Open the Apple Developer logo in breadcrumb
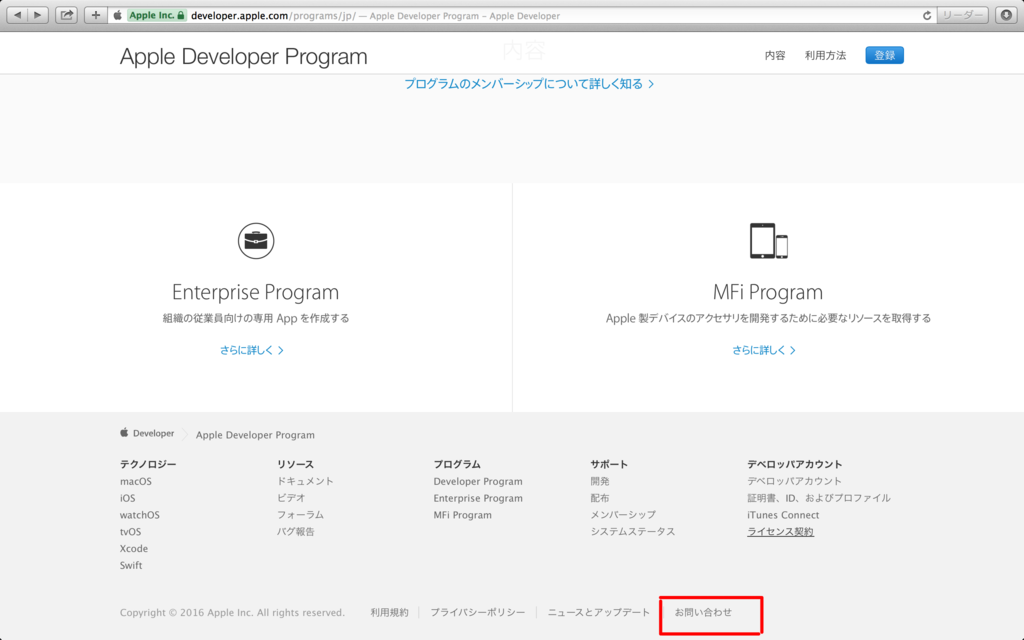Screen dimensions: 1024x640 pyautogui.click(x=147, y=433)
